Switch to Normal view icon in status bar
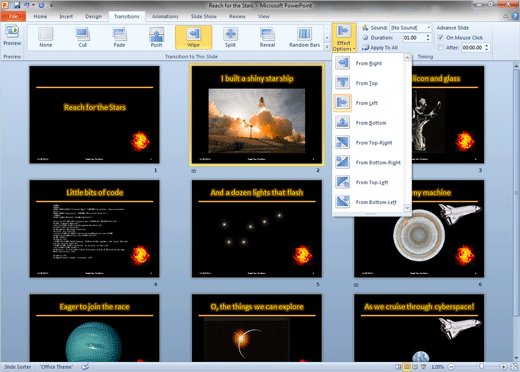Viewport: 520px width, 372px height. pos(398,367)
